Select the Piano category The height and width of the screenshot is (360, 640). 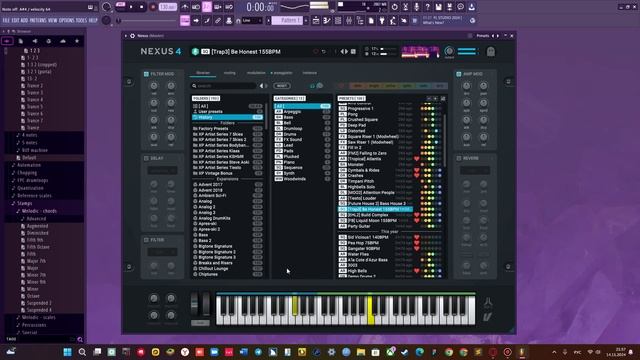[302, 162]
